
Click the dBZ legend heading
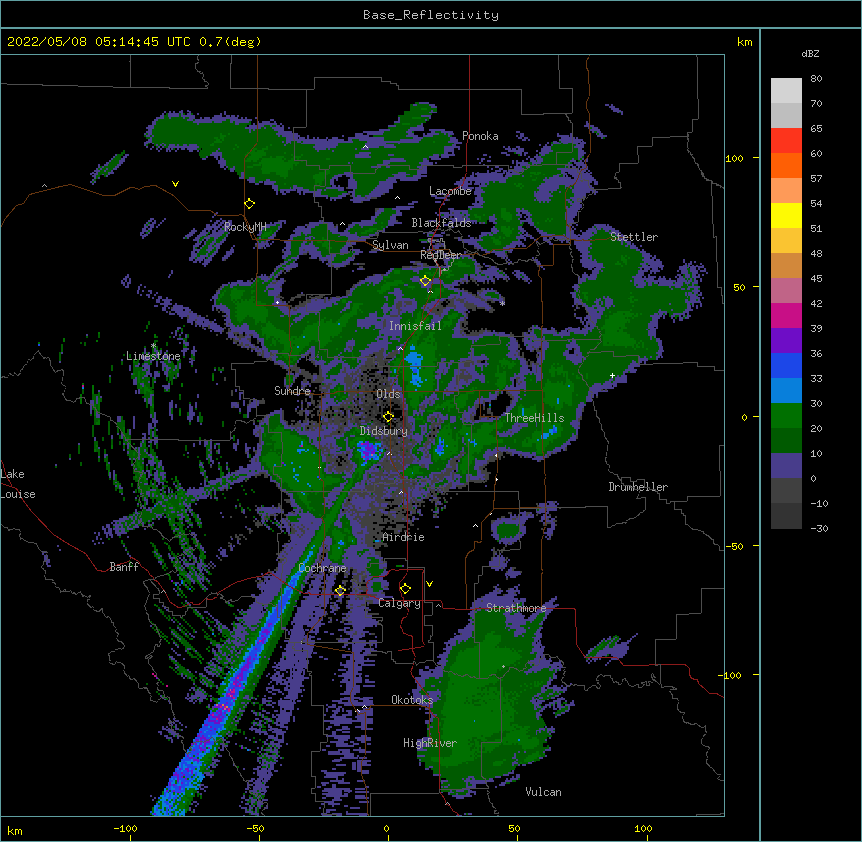click(810, 53)
